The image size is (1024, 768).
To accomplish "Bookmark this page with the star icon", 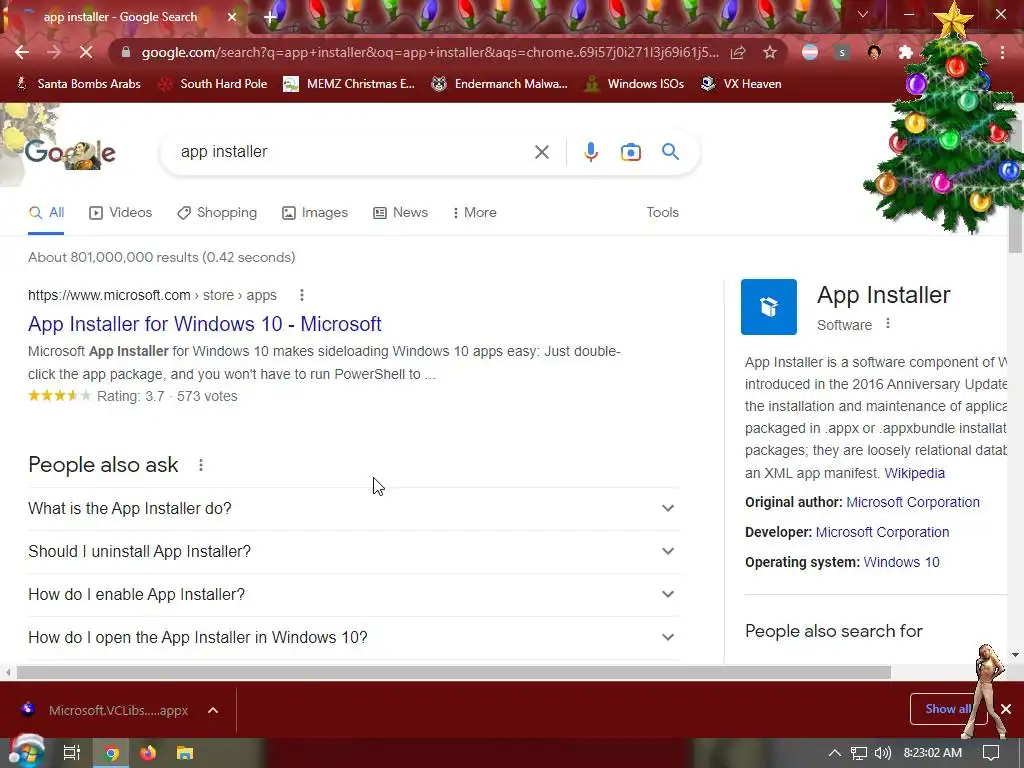I will [770, 52].
